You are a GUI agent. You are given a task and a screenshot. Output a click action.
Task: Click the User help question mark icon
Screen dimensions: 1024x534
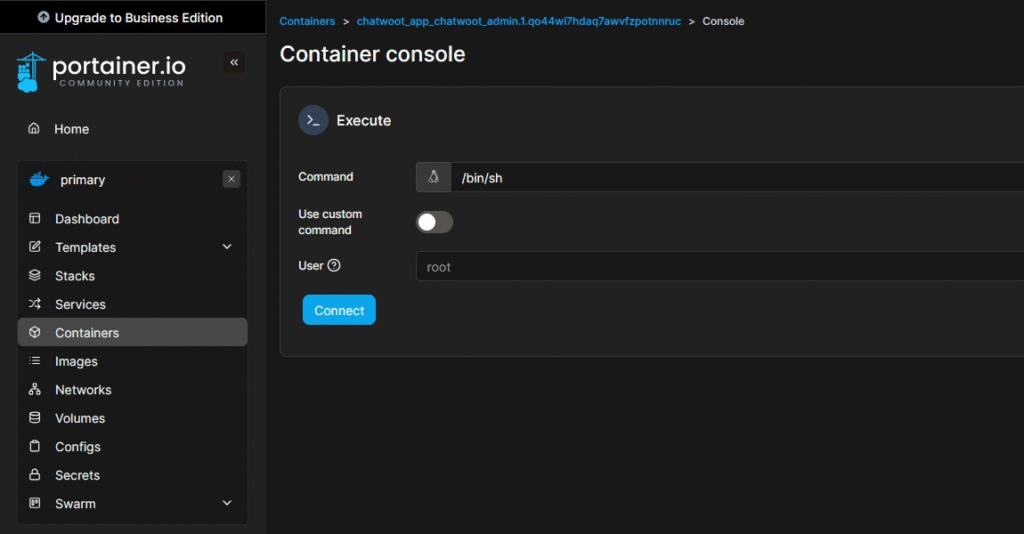pyautogui.click(x=334, y=266)
